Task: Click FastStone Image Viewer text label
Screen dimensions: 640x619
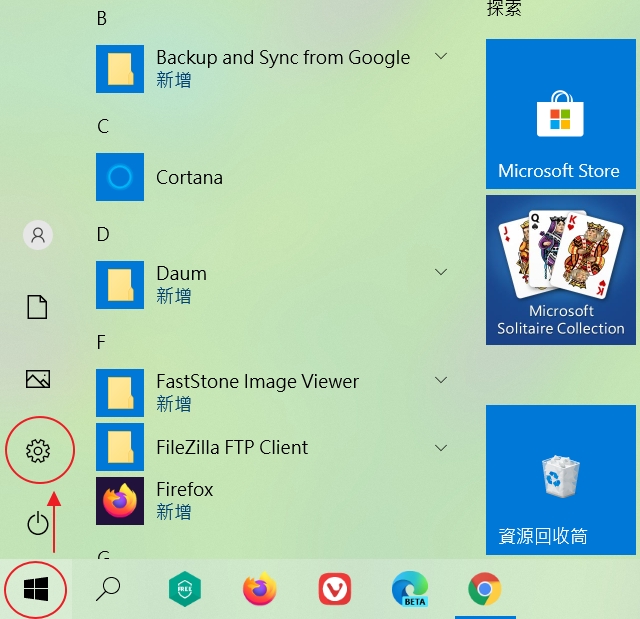Action: (x=258, y=382)
